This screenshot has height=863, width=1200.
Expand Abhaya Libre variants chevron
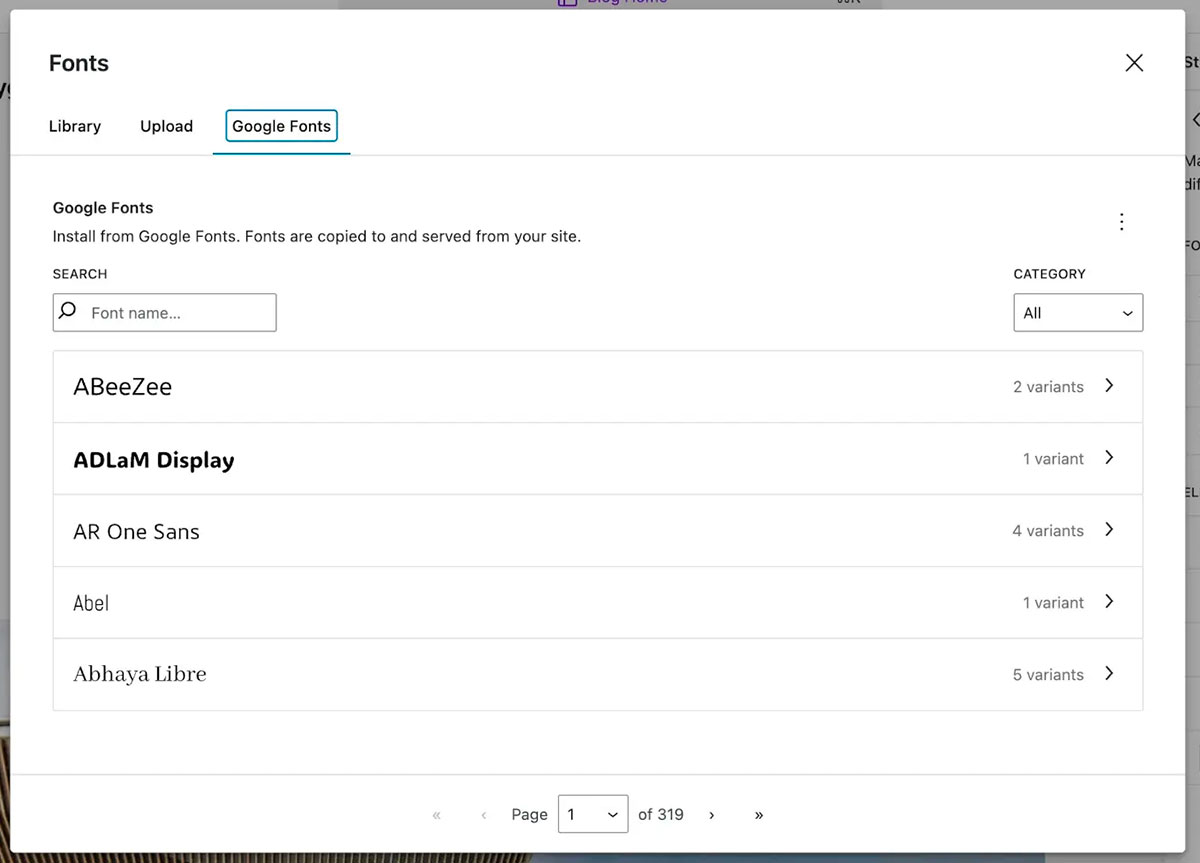[x=1109, y=674]
